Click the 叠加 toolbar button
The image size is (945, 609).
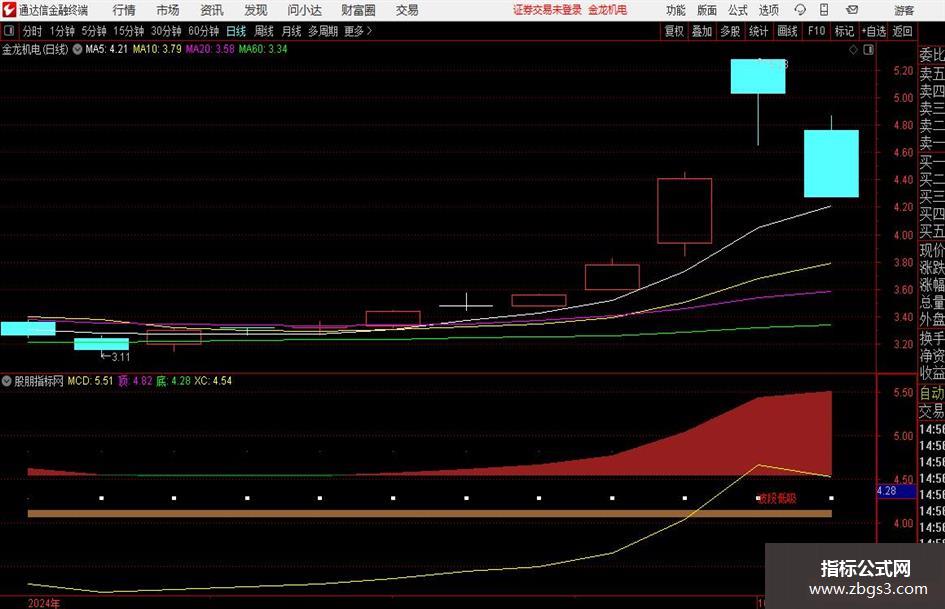tap(702, 31)
